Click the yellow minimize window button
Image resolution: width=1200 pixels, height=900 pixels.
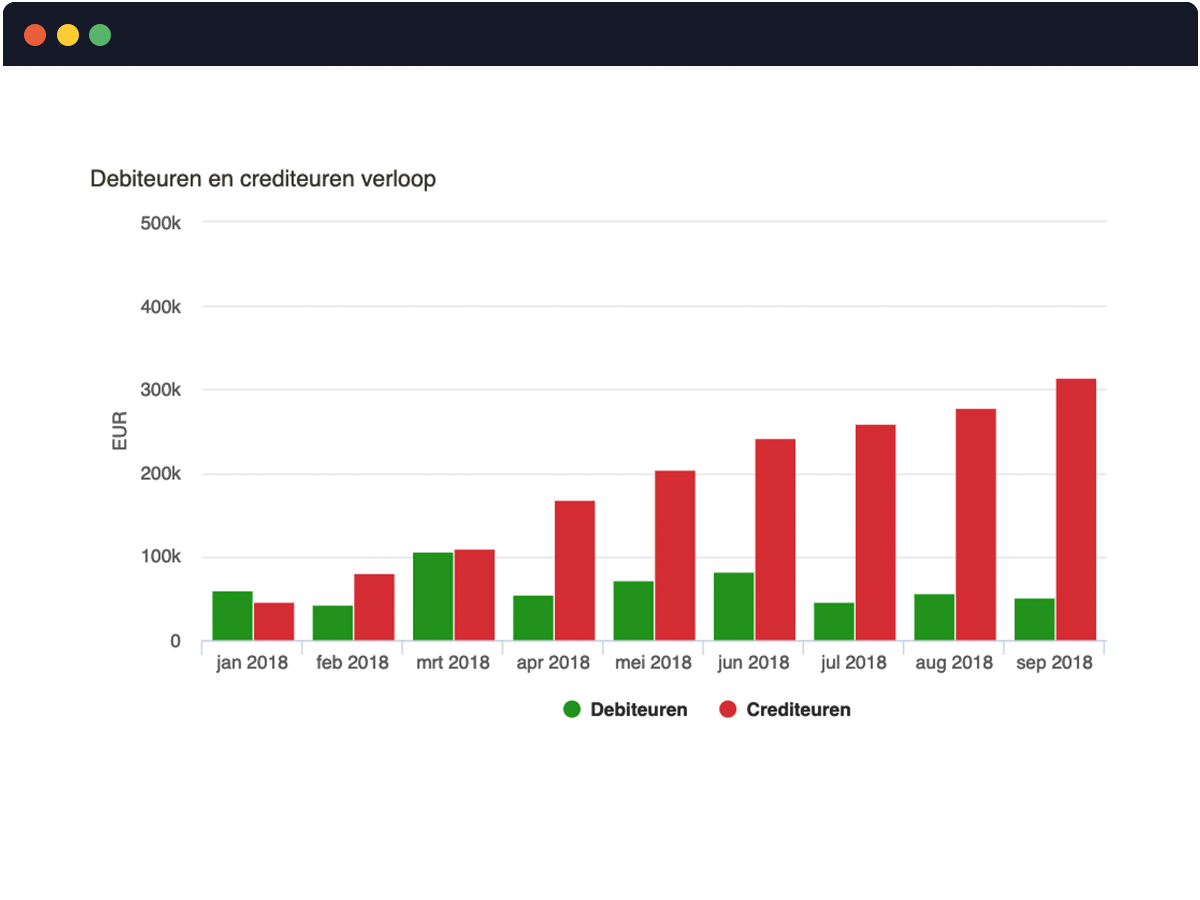point(68,35)
